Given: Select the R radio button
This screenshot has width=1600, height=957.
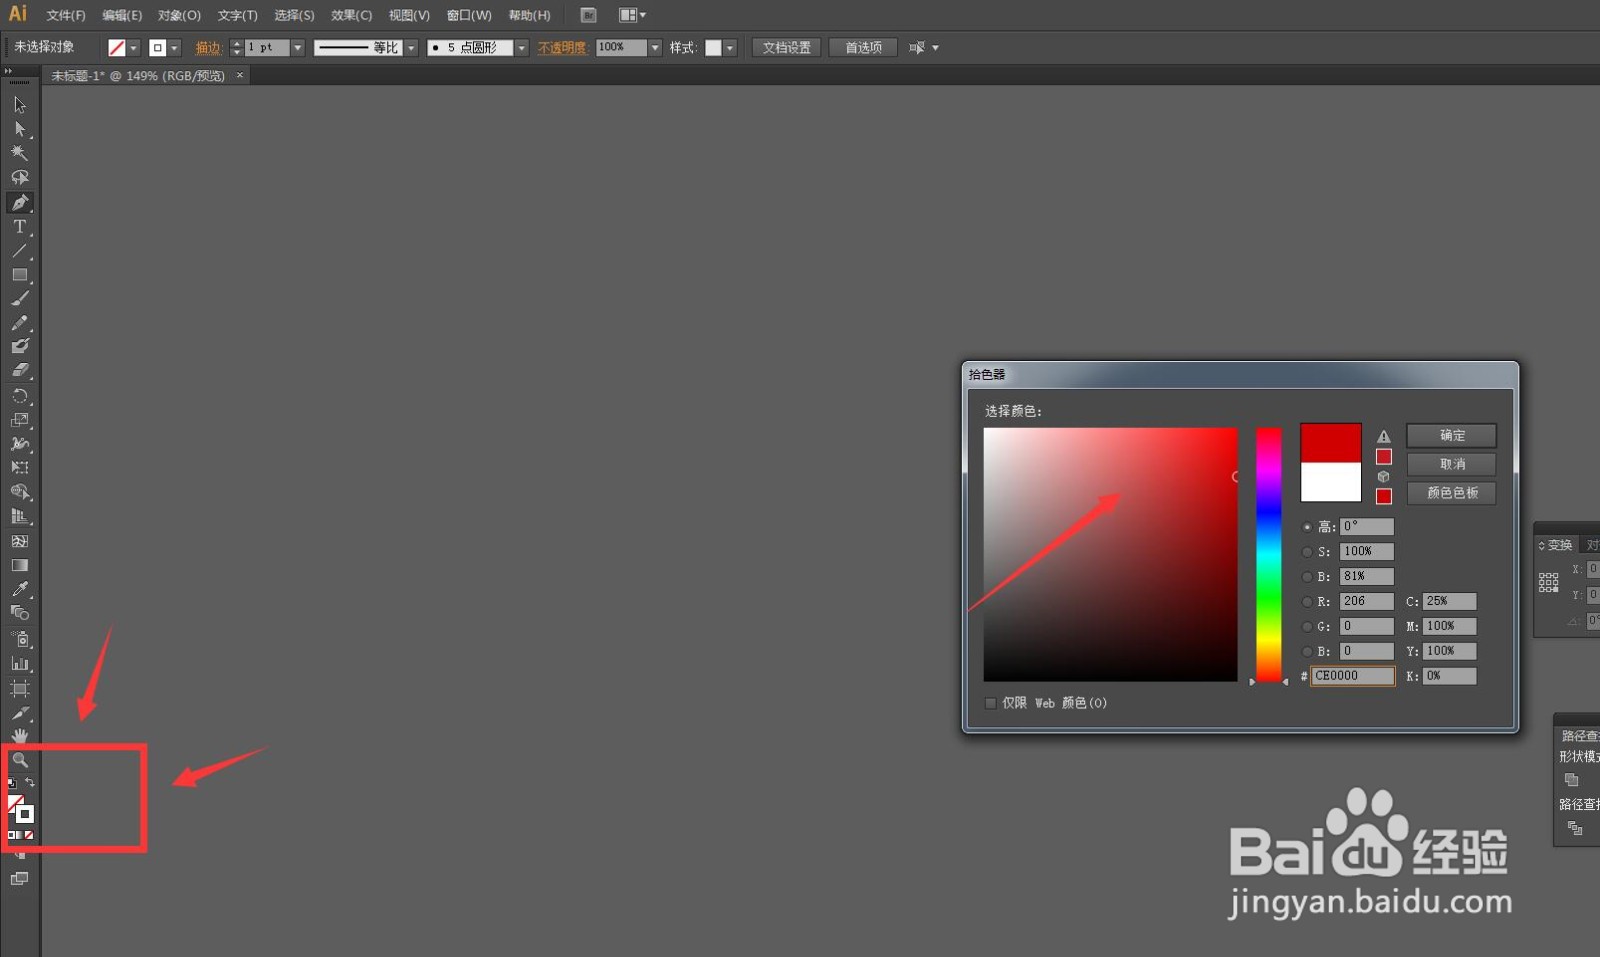Looking at the screenshot, I should click(x=1307, y=602).
